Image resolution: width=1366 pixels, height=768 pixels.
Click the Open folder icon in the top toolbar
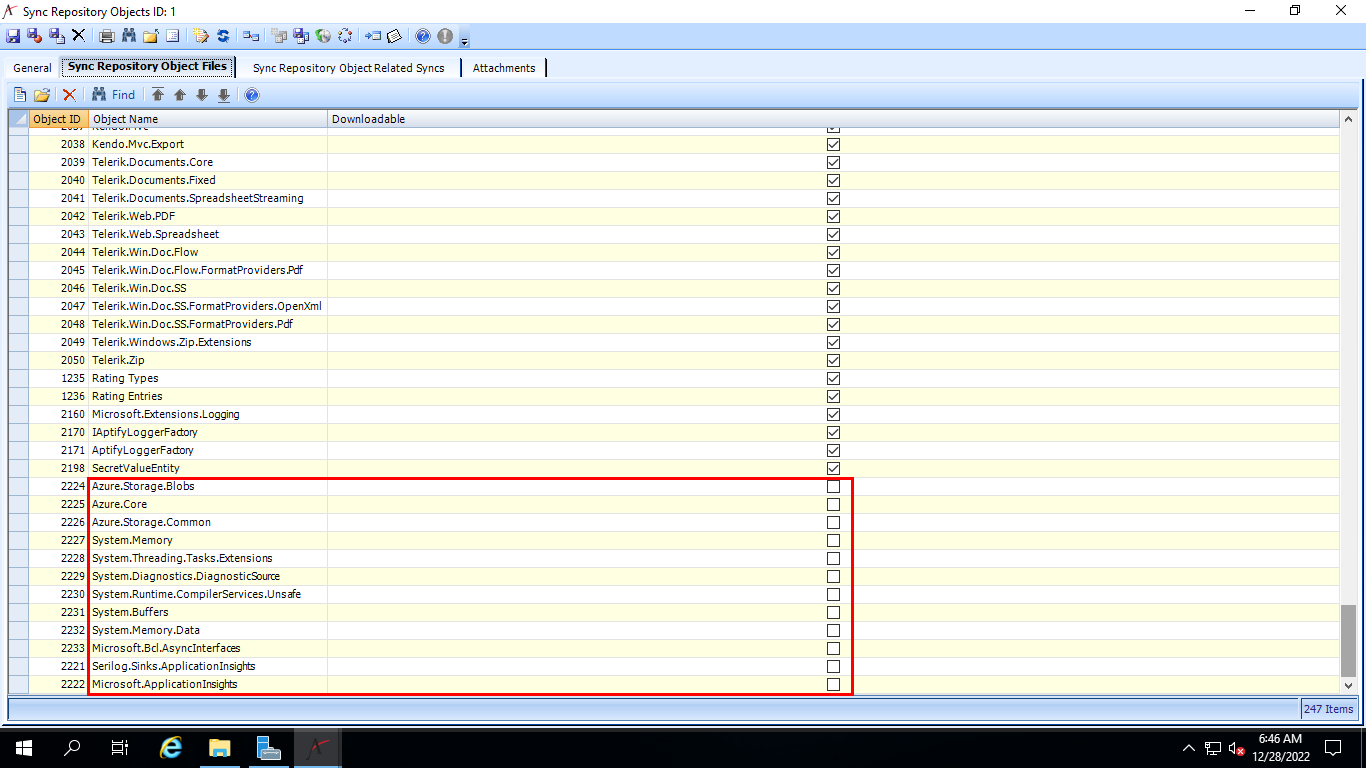pyautogui.click(x=151, y=36)
